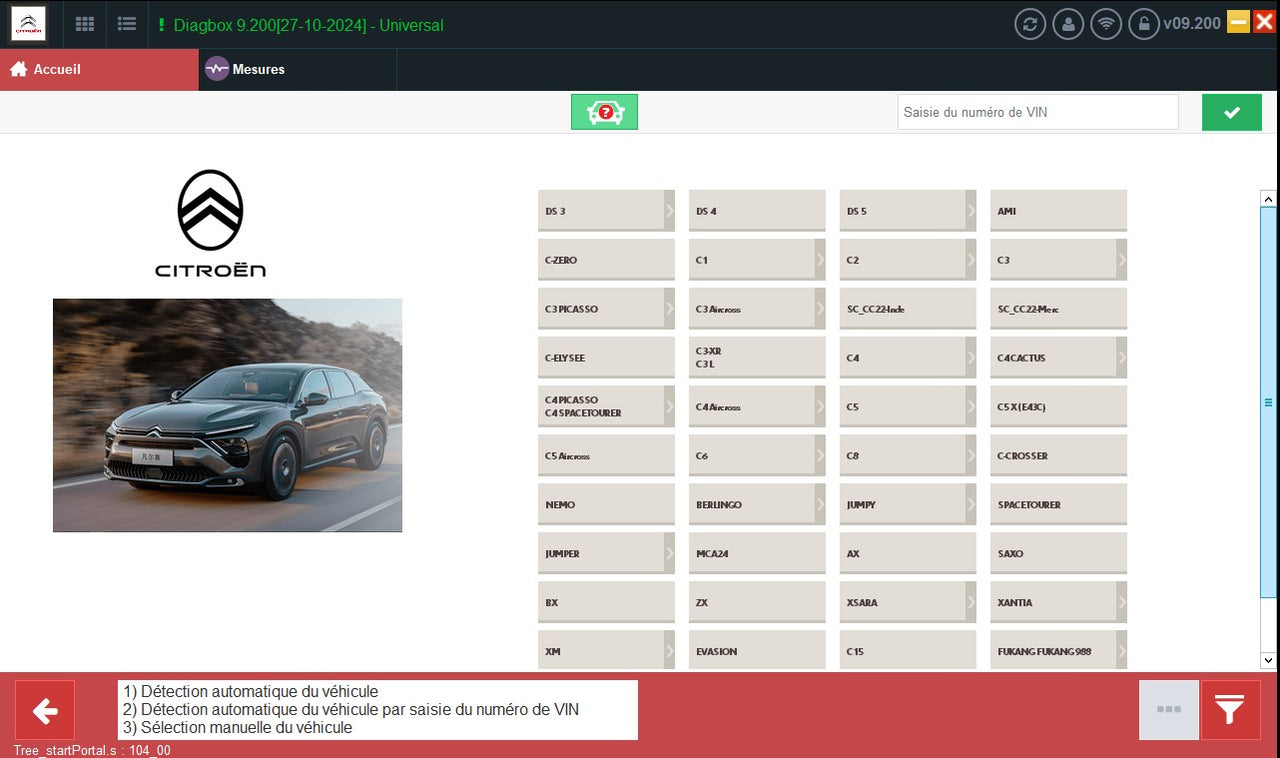This screenshot has height=758, width=1280.
Task: Click the red filter icon at bottom right
Action: point(1231,710)
